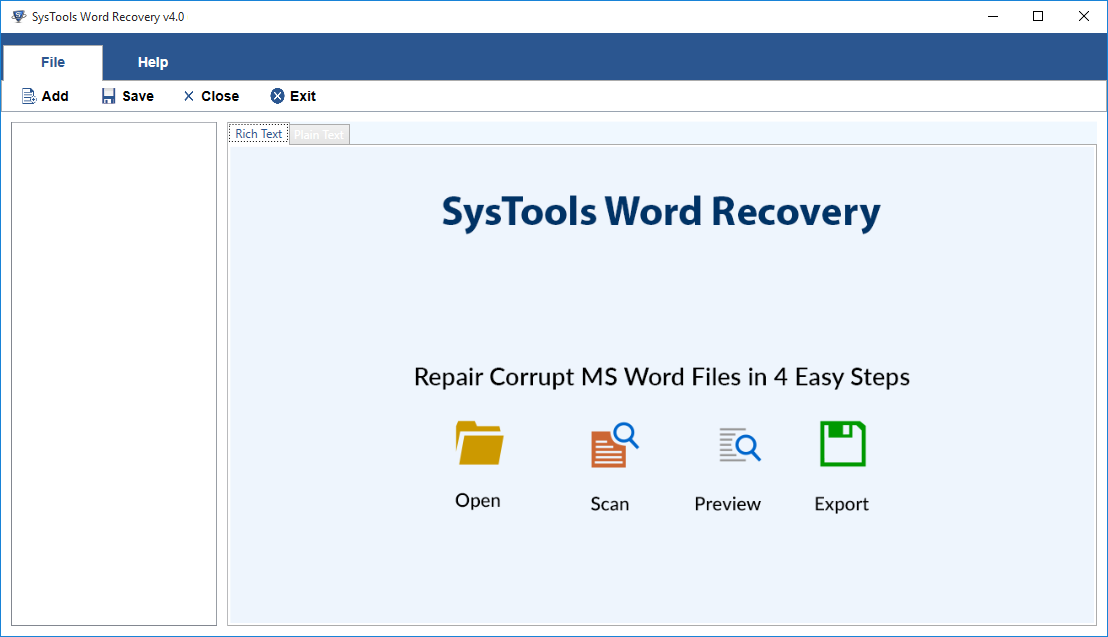The width and height of the screenshot is (1108, 637).
Task: Open the Help ribbon tab
Action: coord(153,62)
